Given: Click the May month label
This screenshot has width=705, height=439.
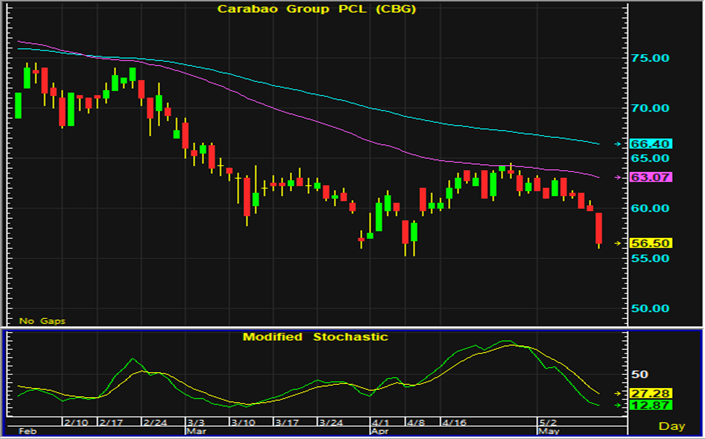Looking at the screenshot, I should point(548,431).
